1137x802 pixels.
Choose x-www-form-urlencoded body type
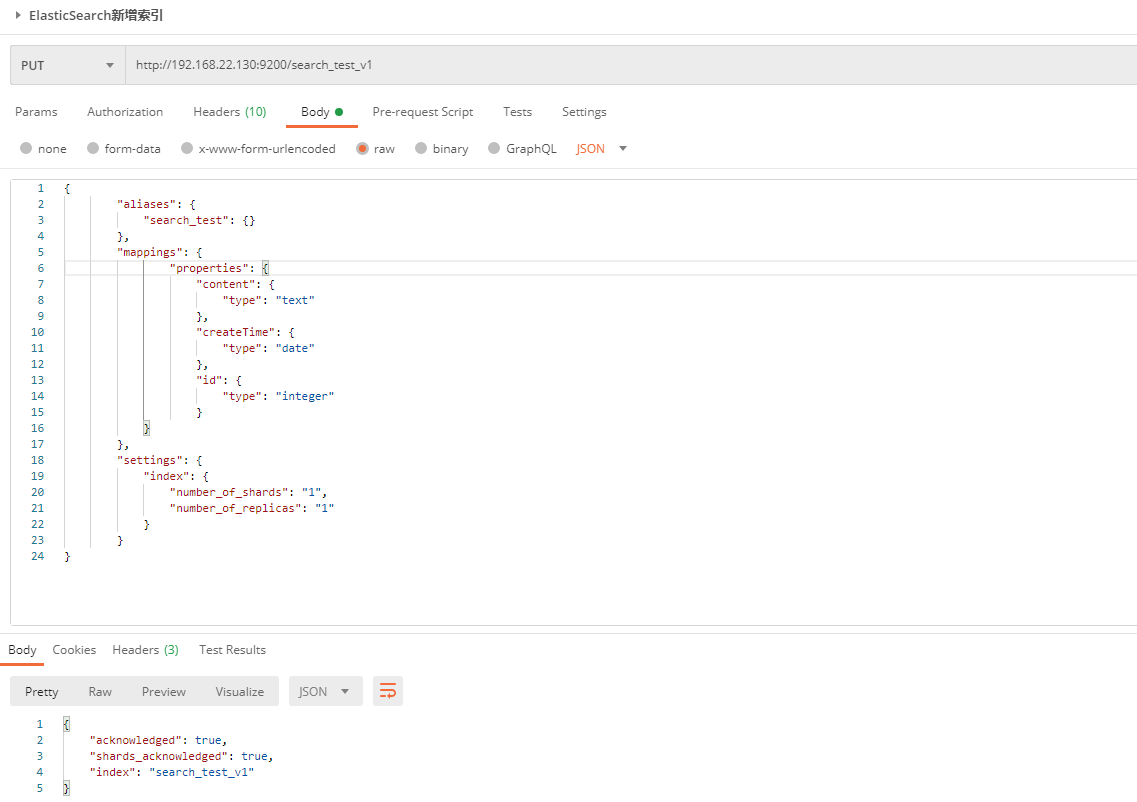[x=187, y=148]
